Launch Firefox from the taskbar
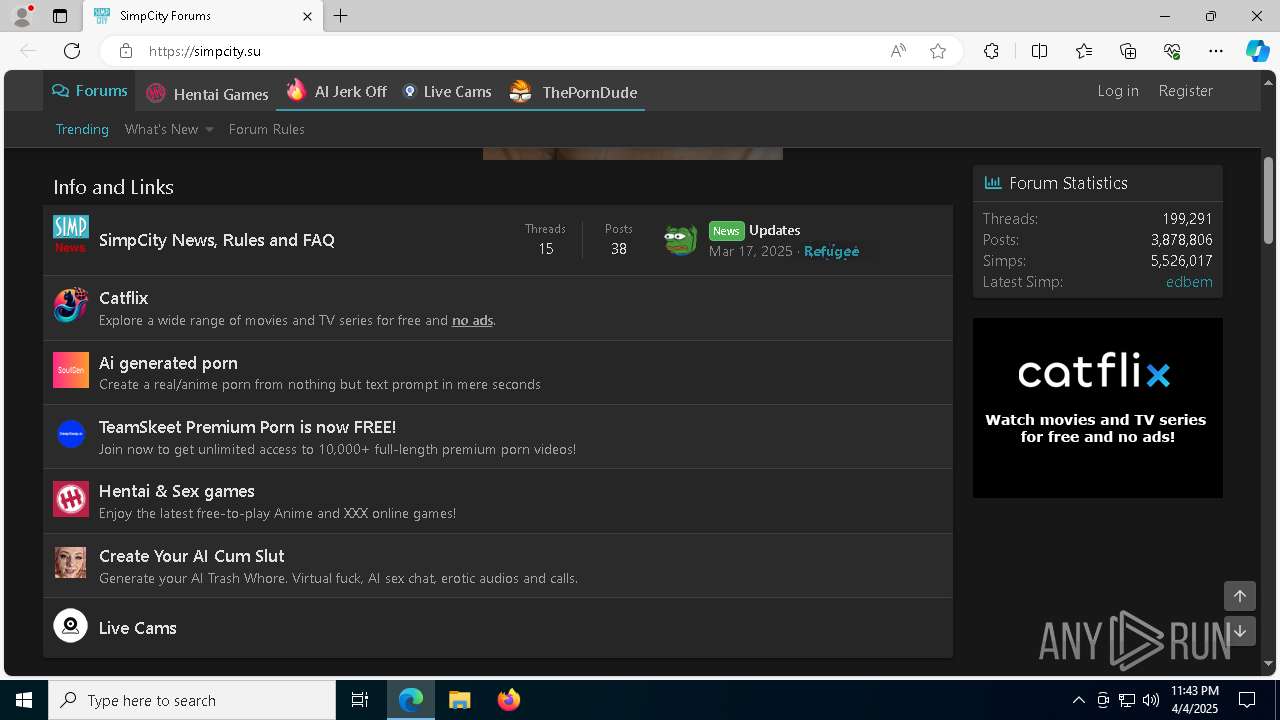 coord(508,700)
